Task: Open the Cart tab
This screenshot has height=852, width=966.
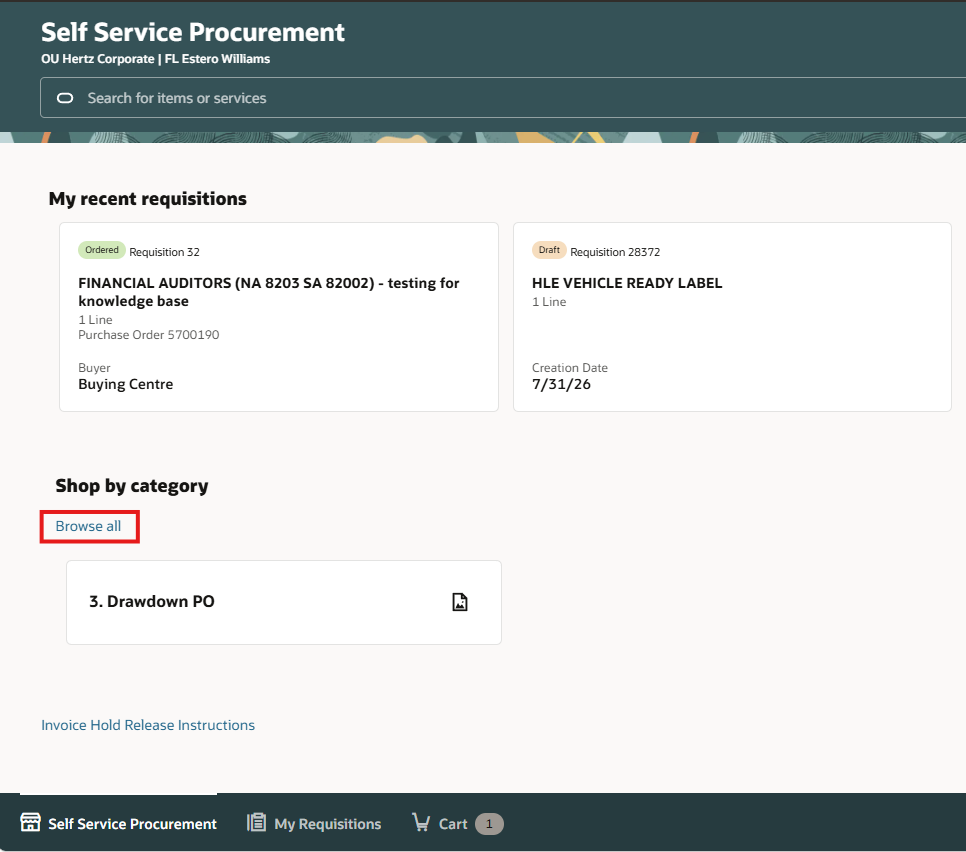Action: pyautogui.click(x=457, y=824)
